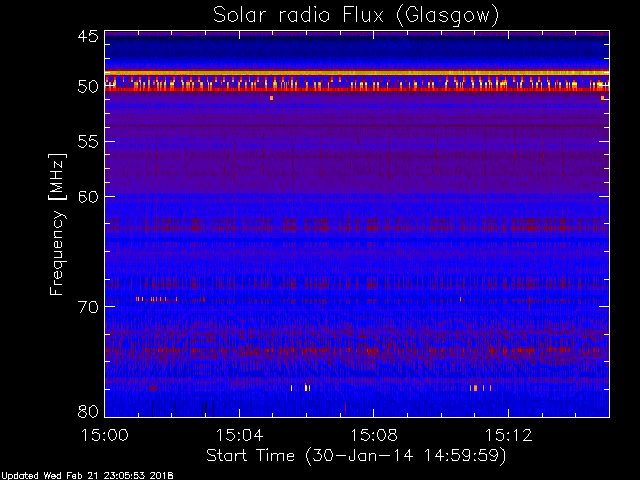Viewport: 640px width, 480px height.
Task: Click the 'Start Time (30-Jan-14 14:59:59)' label
Action: pyautogui.click(x=356, y=455)
